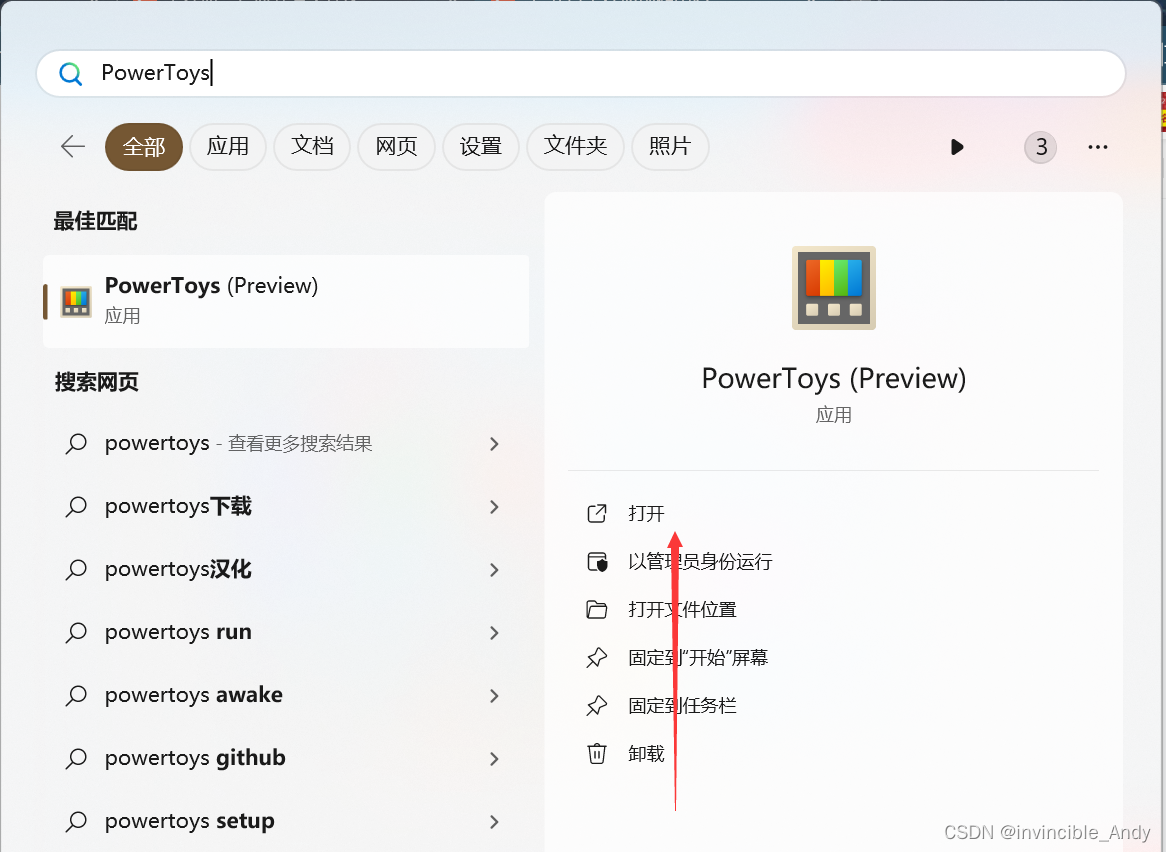The image size is (1166, 852).
Task: Switch to the 网页 filter tab
Action: pos(396,146)
